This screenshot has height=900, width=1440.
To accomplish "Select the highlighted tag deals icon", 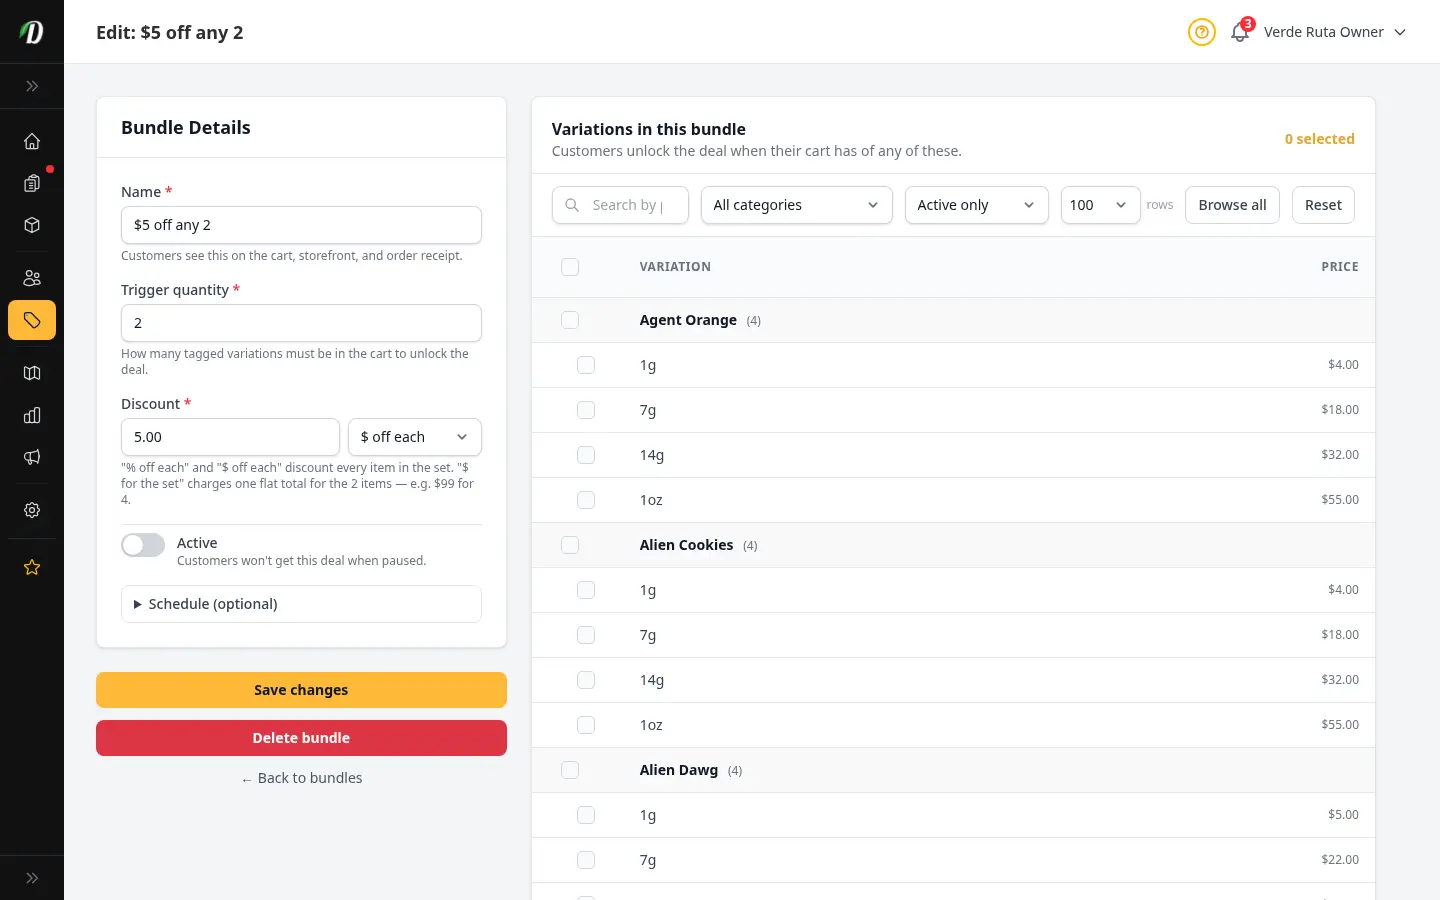I will click(32, 320).
